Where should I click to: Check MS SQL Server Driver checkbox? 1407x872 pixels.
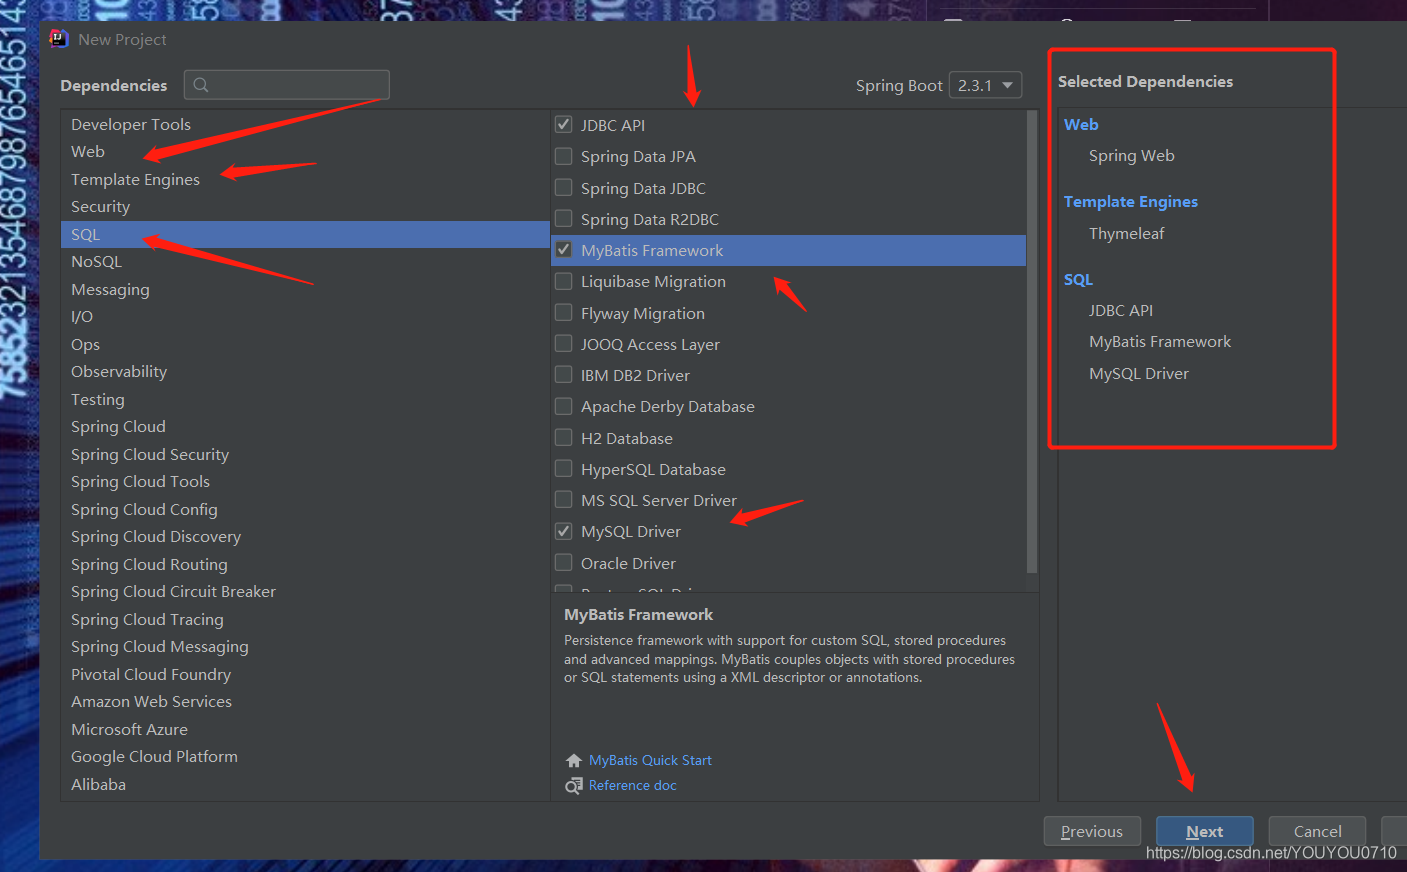click(564, 500)
